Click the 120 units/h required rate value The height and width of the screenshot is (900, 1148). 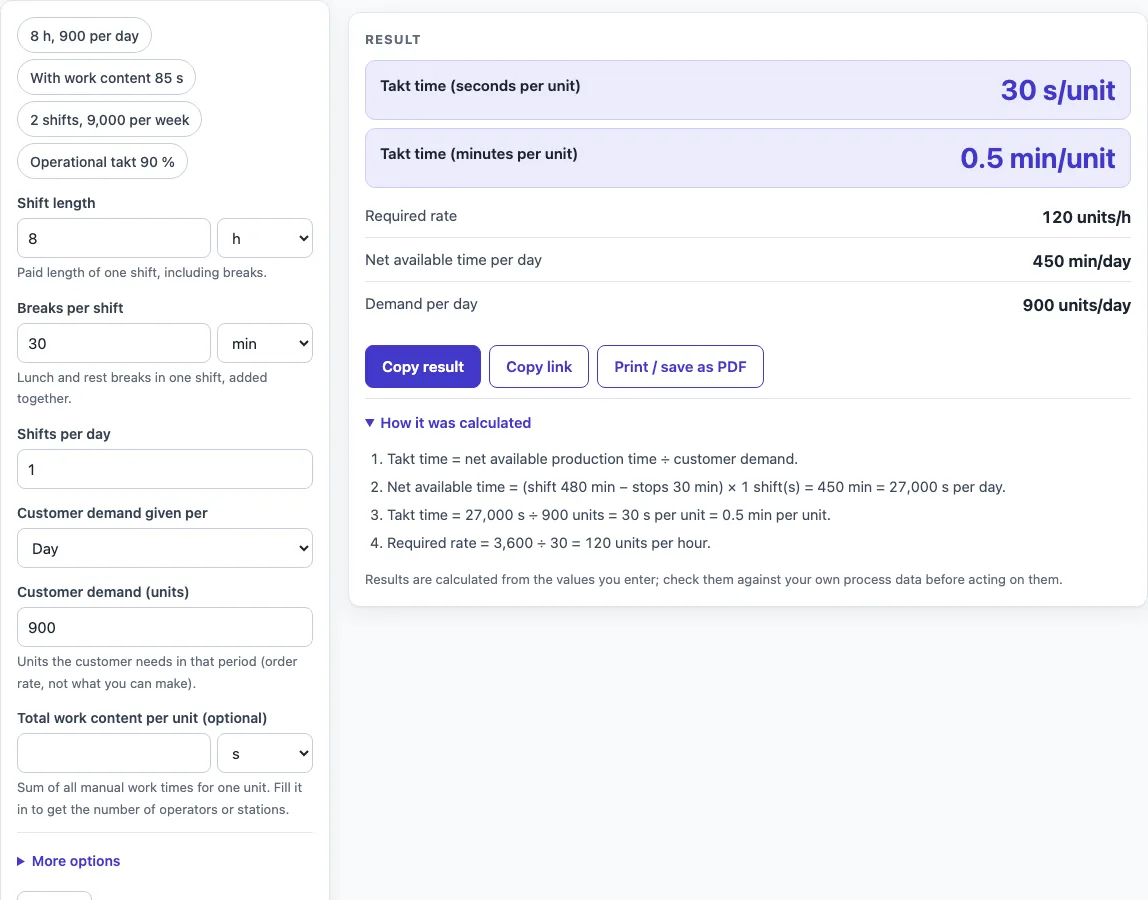pos(1086,217)
